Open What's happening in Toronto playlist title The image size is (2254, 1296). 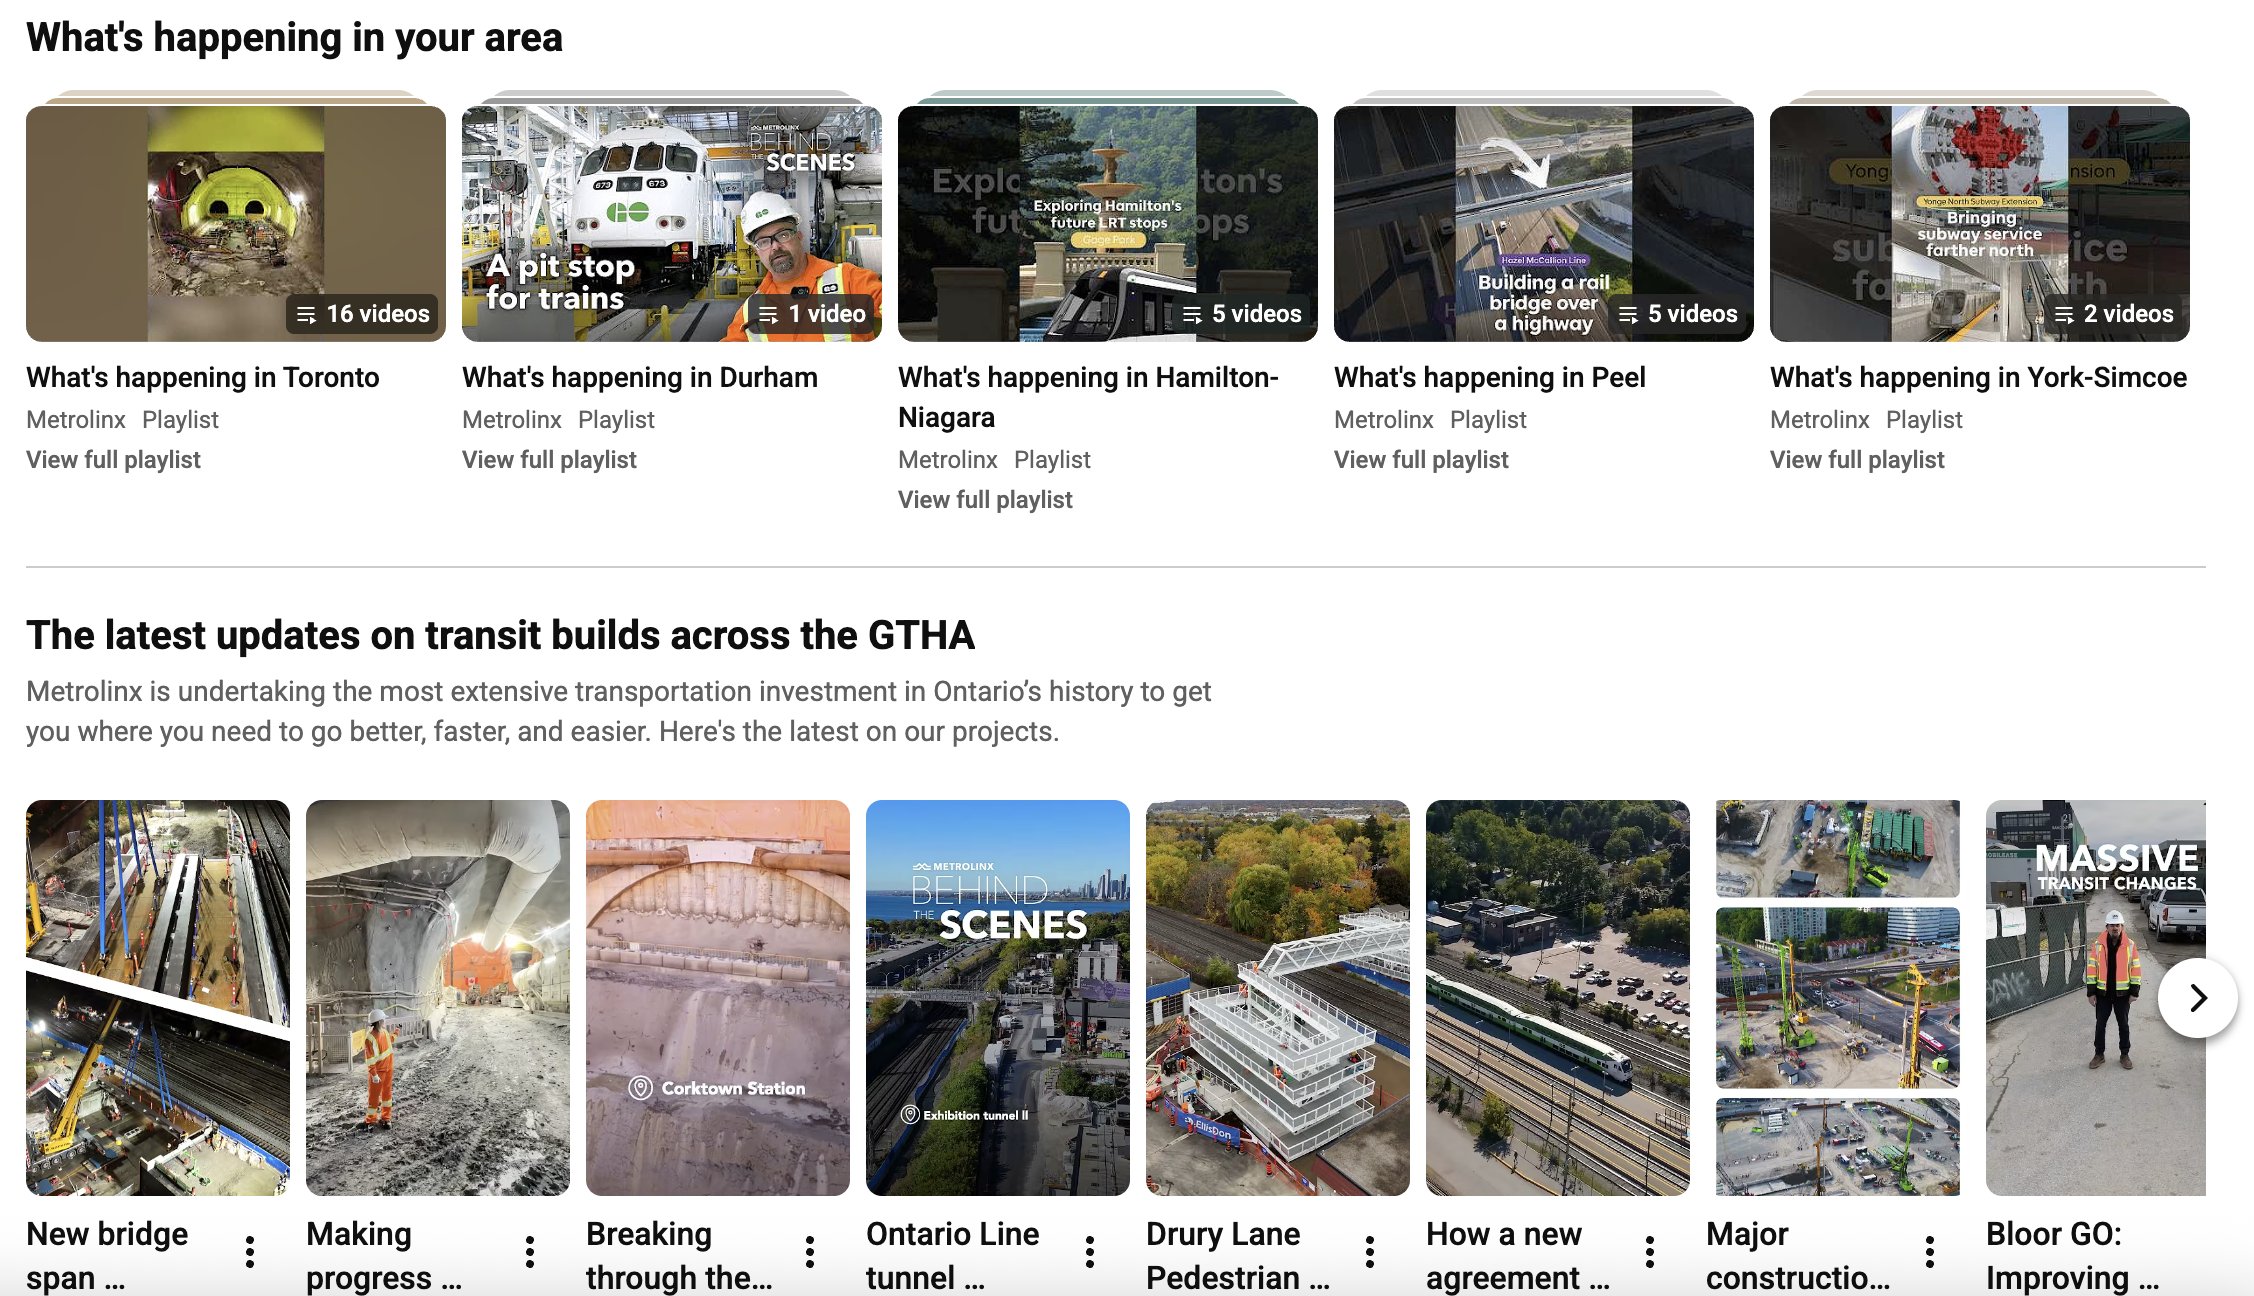point(203,377)
